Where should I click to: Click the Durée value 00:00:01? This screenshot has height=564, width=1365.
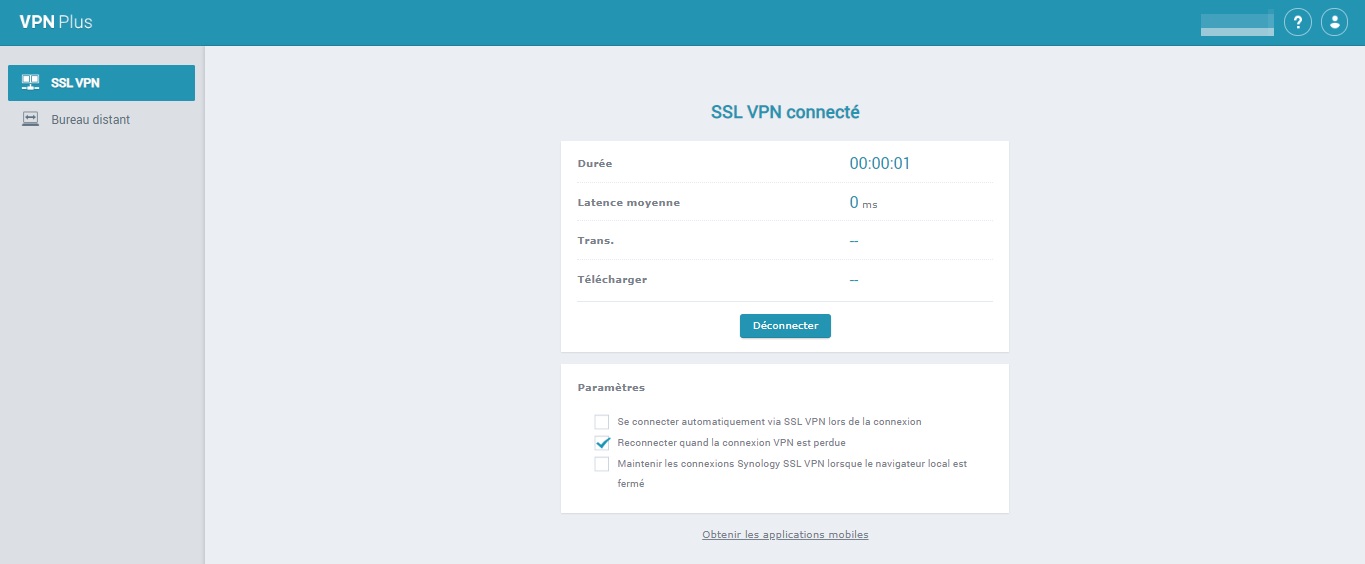click(x=880, y=164)
